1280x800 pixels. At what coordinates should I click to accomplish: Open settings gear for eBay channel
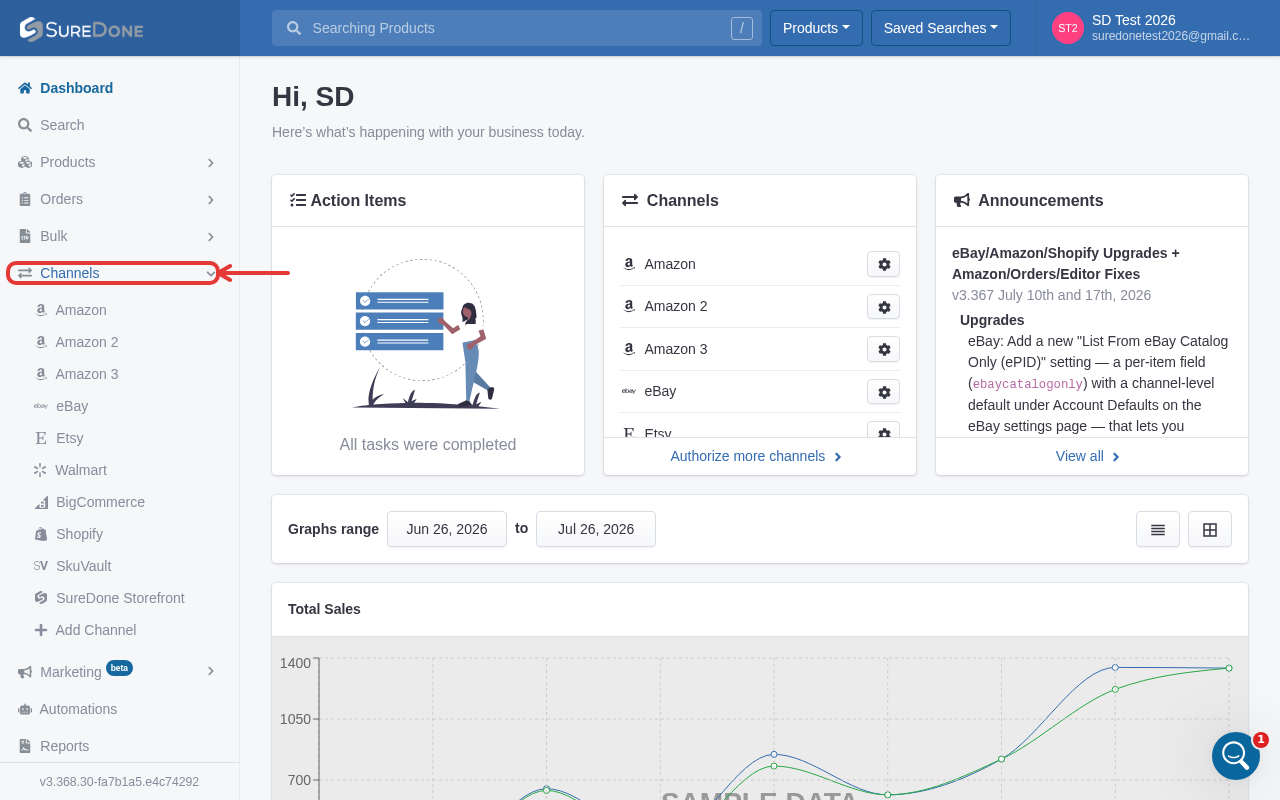pyautogui.click(x=883, y=391)
